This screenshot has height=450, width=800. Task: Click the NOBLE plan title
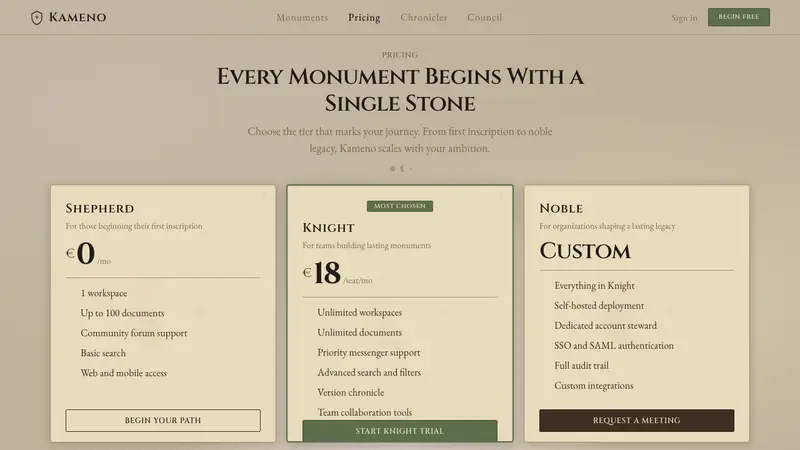pos(561,208)
